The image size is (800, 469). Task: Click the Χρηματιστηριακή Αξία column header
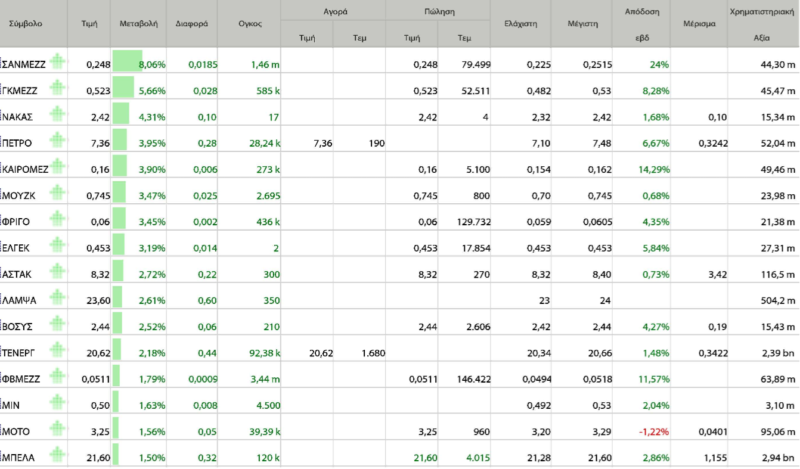click(761, 22)
